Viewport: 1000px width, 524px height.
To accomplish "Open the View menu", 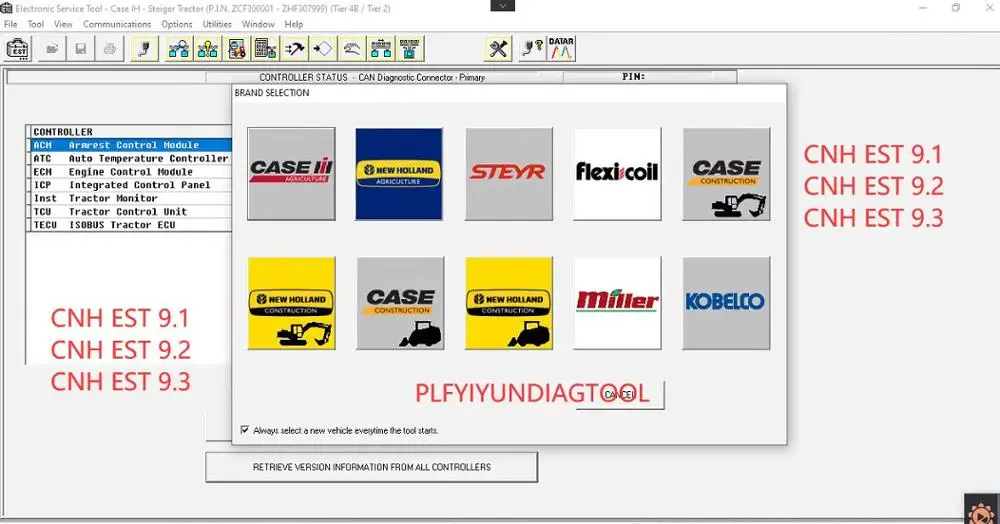I will [x=63, y=24].
